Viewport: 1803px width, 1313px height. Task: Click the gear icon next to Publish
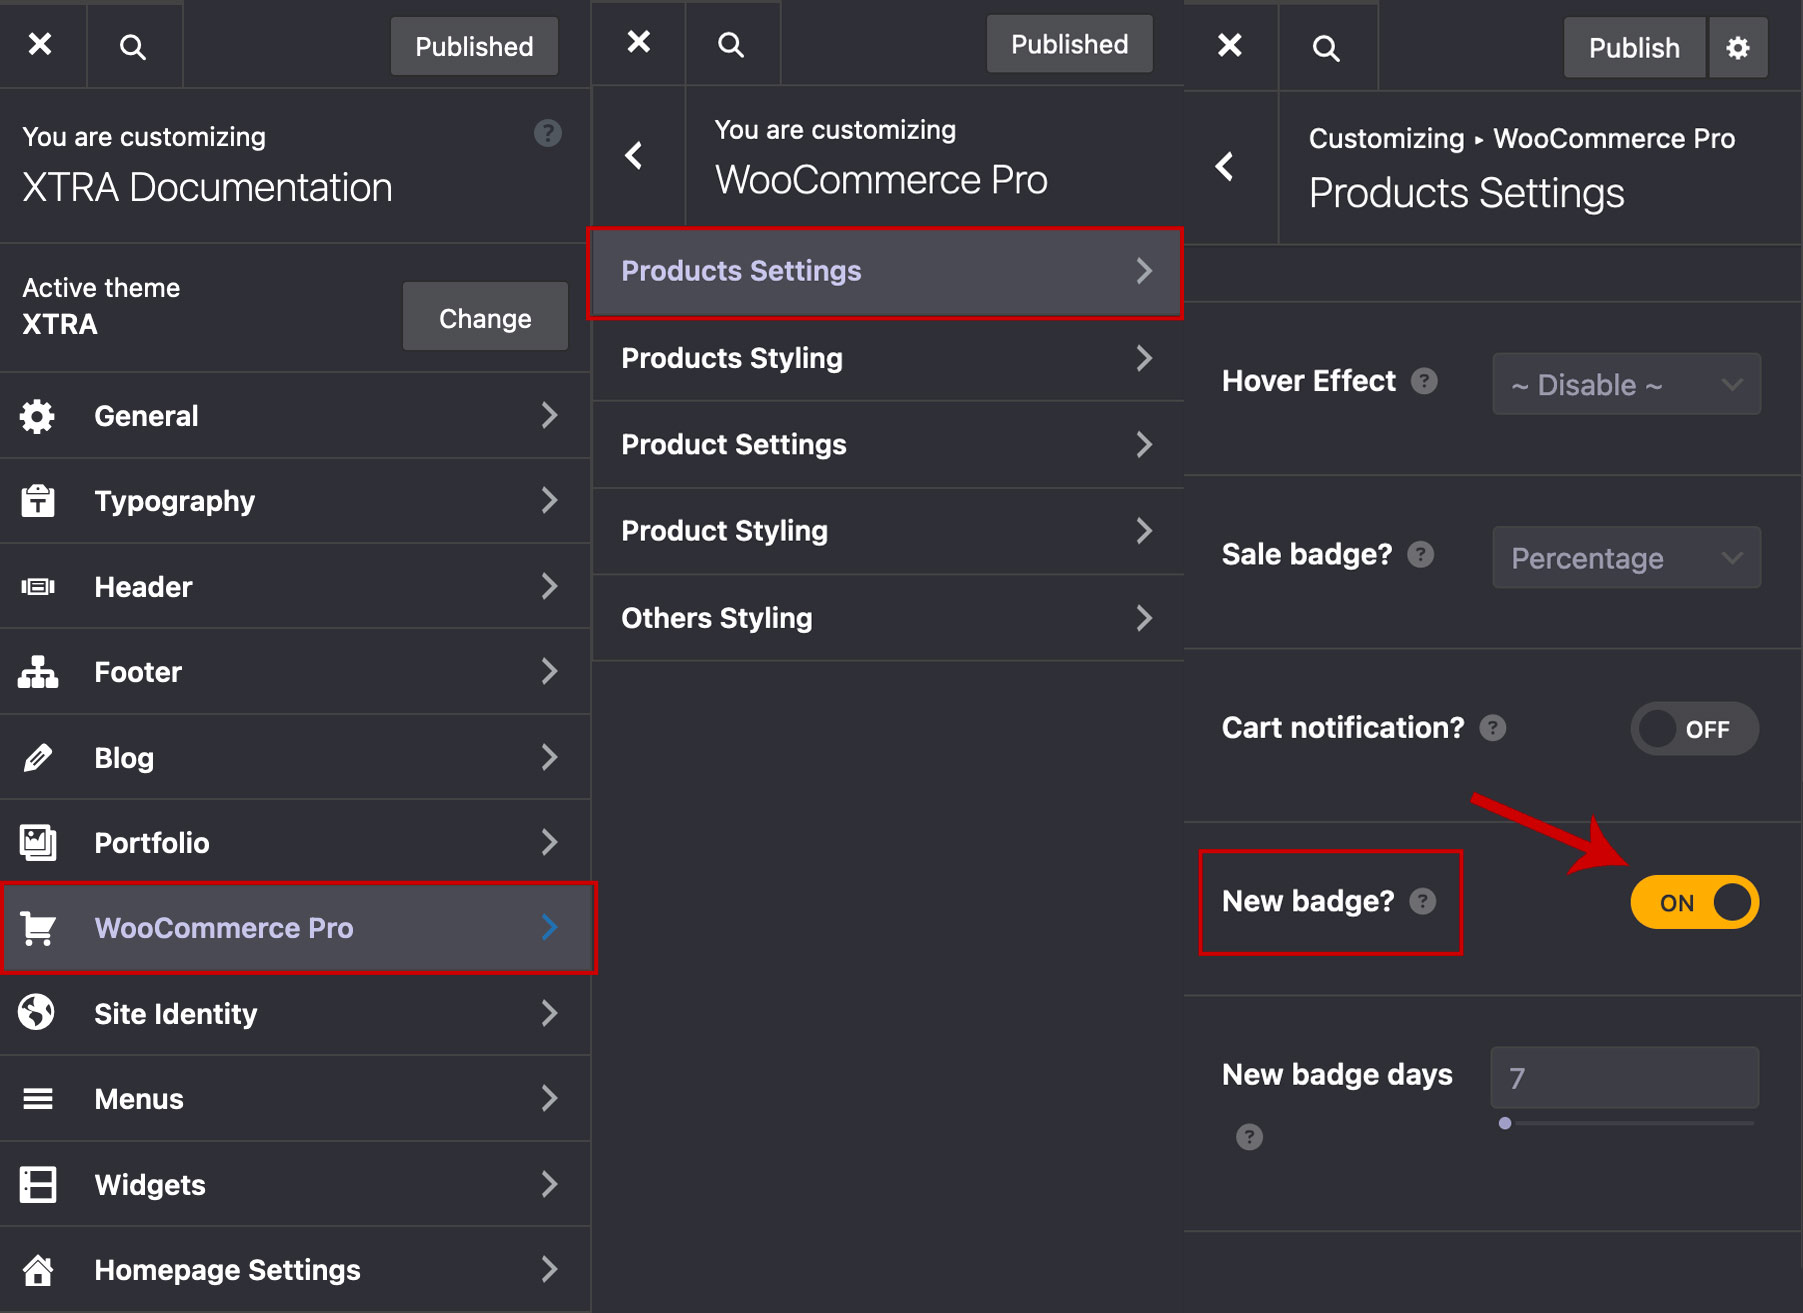coord(1738,48)
